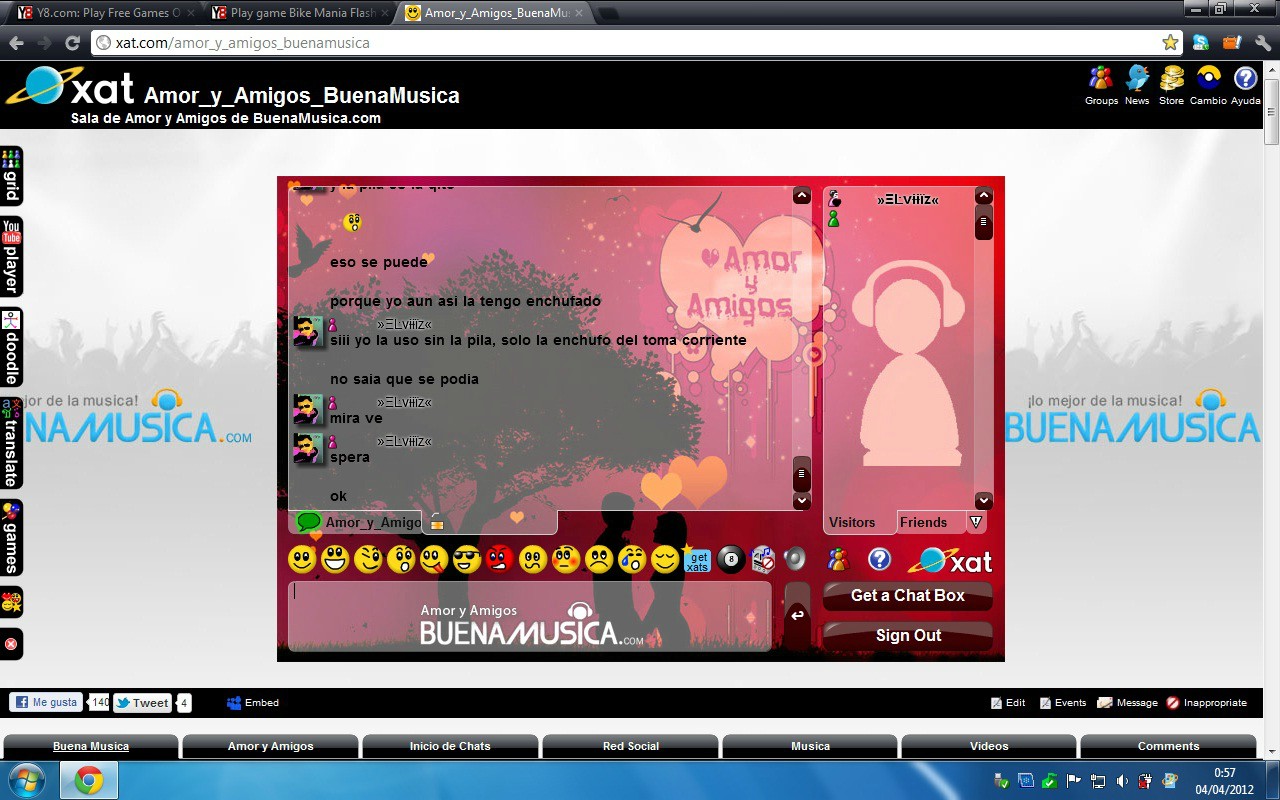Insert the tongue-out emoticon

coord(434,559)
